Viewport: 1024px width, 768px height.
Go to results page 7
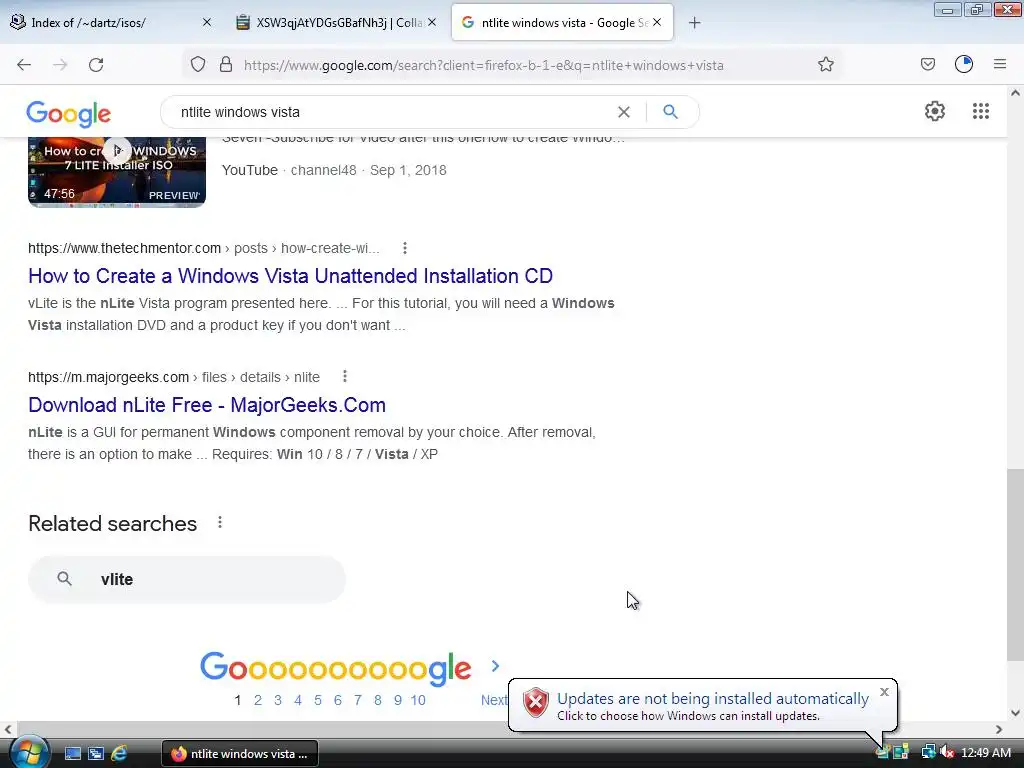(x=358, y=700)
